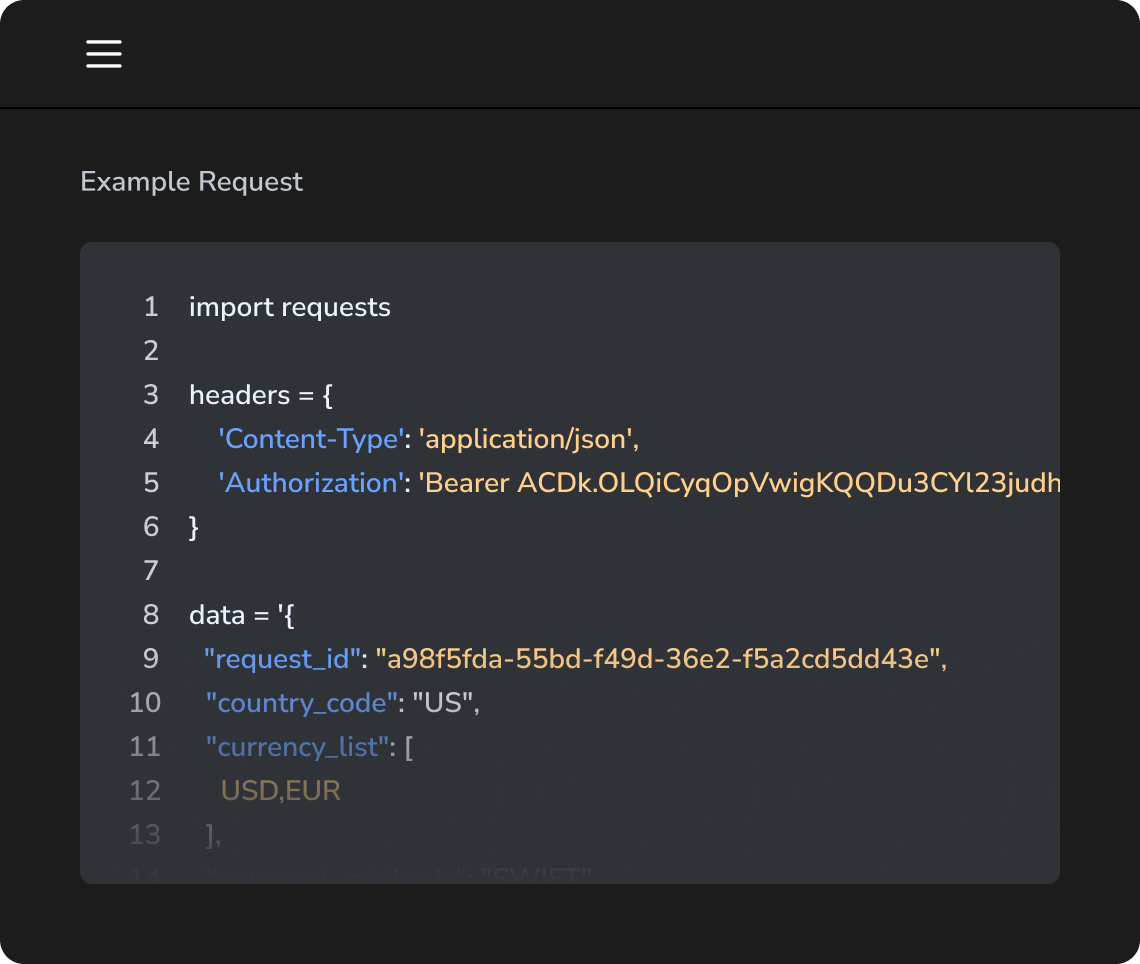
Task: Click the 'headers = {' line
Action: [x=260, y=395]
